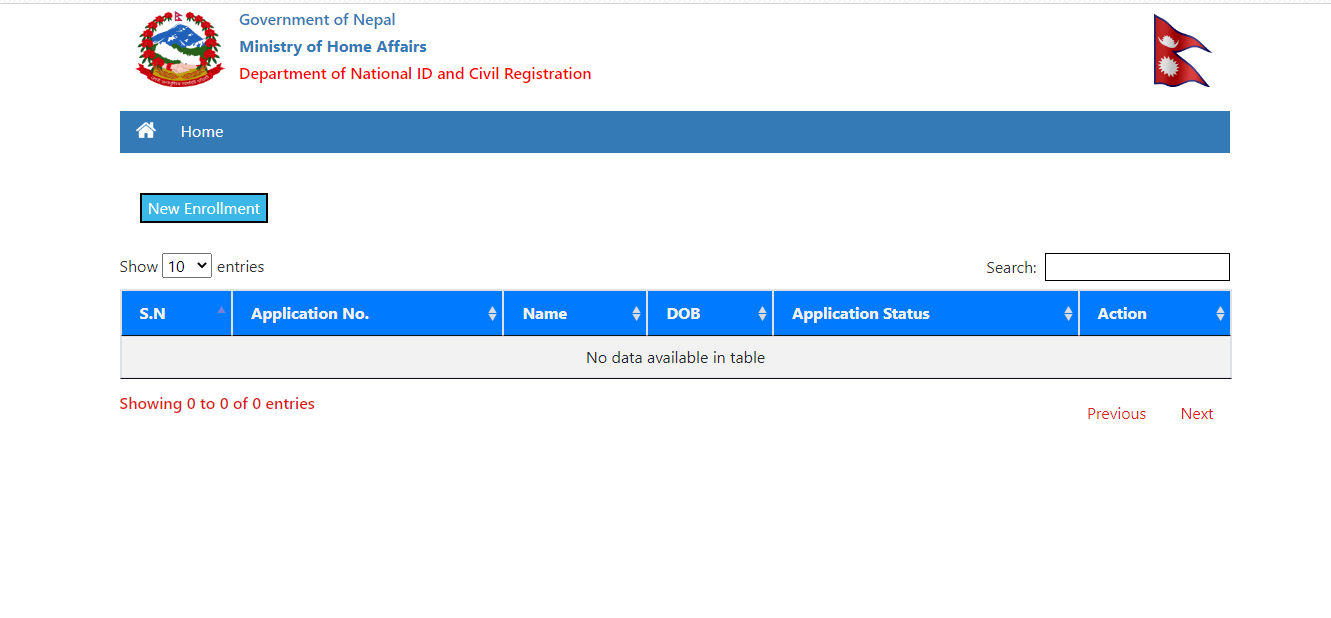The height and width of the screenshot is (618, 1331).
Task: Click the sort icon on Application Status column
Action: click(1066, 313)
